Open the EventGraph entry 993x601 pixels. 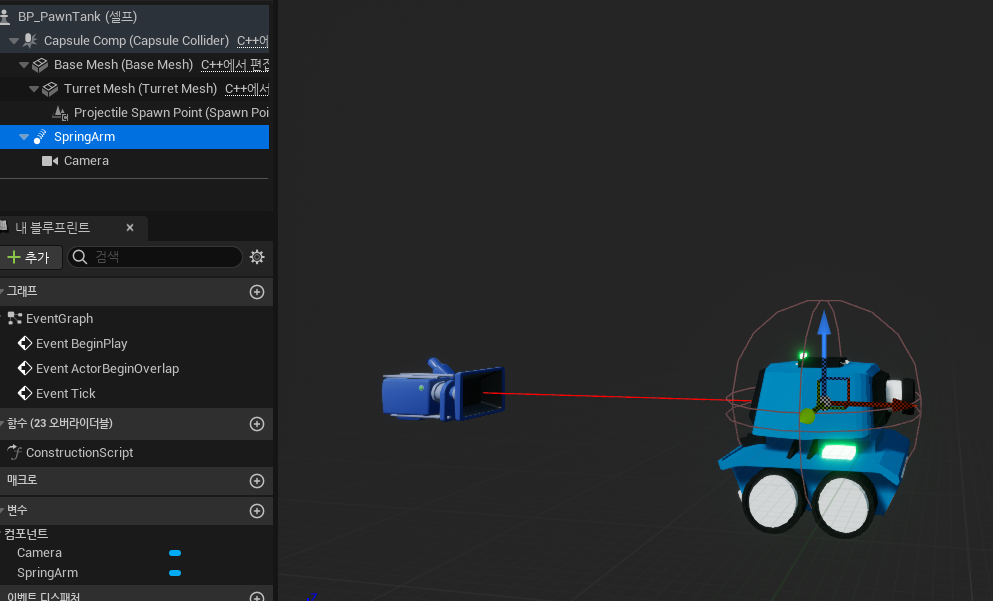[60, 319]
